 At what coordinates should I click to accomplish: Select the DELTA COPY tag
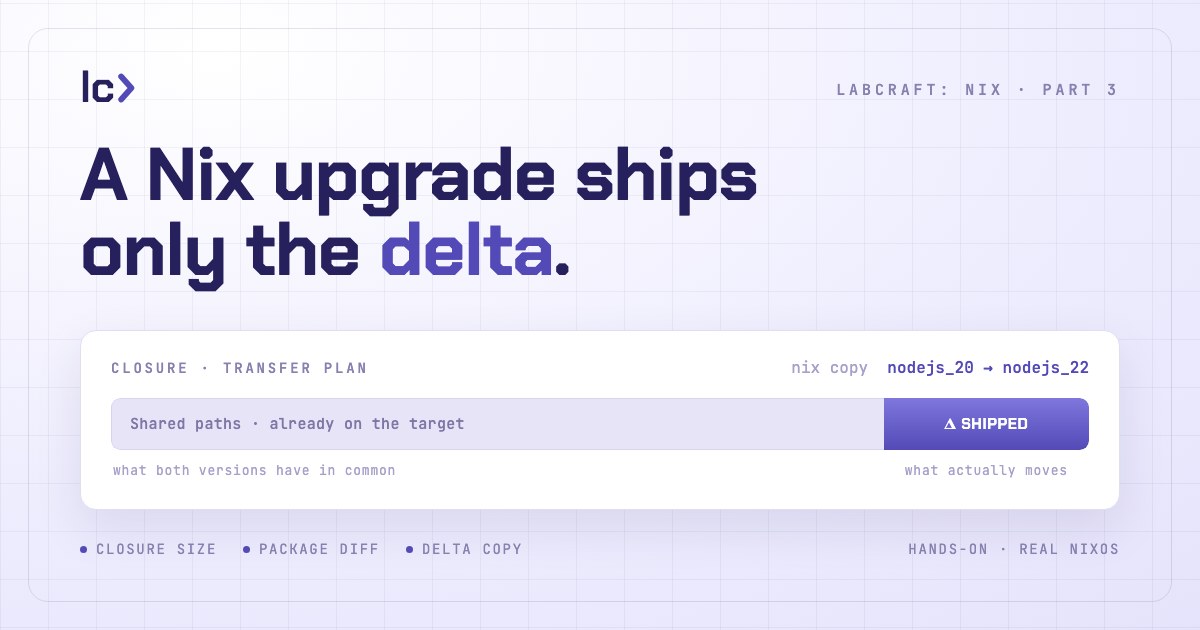coord(464,549)
